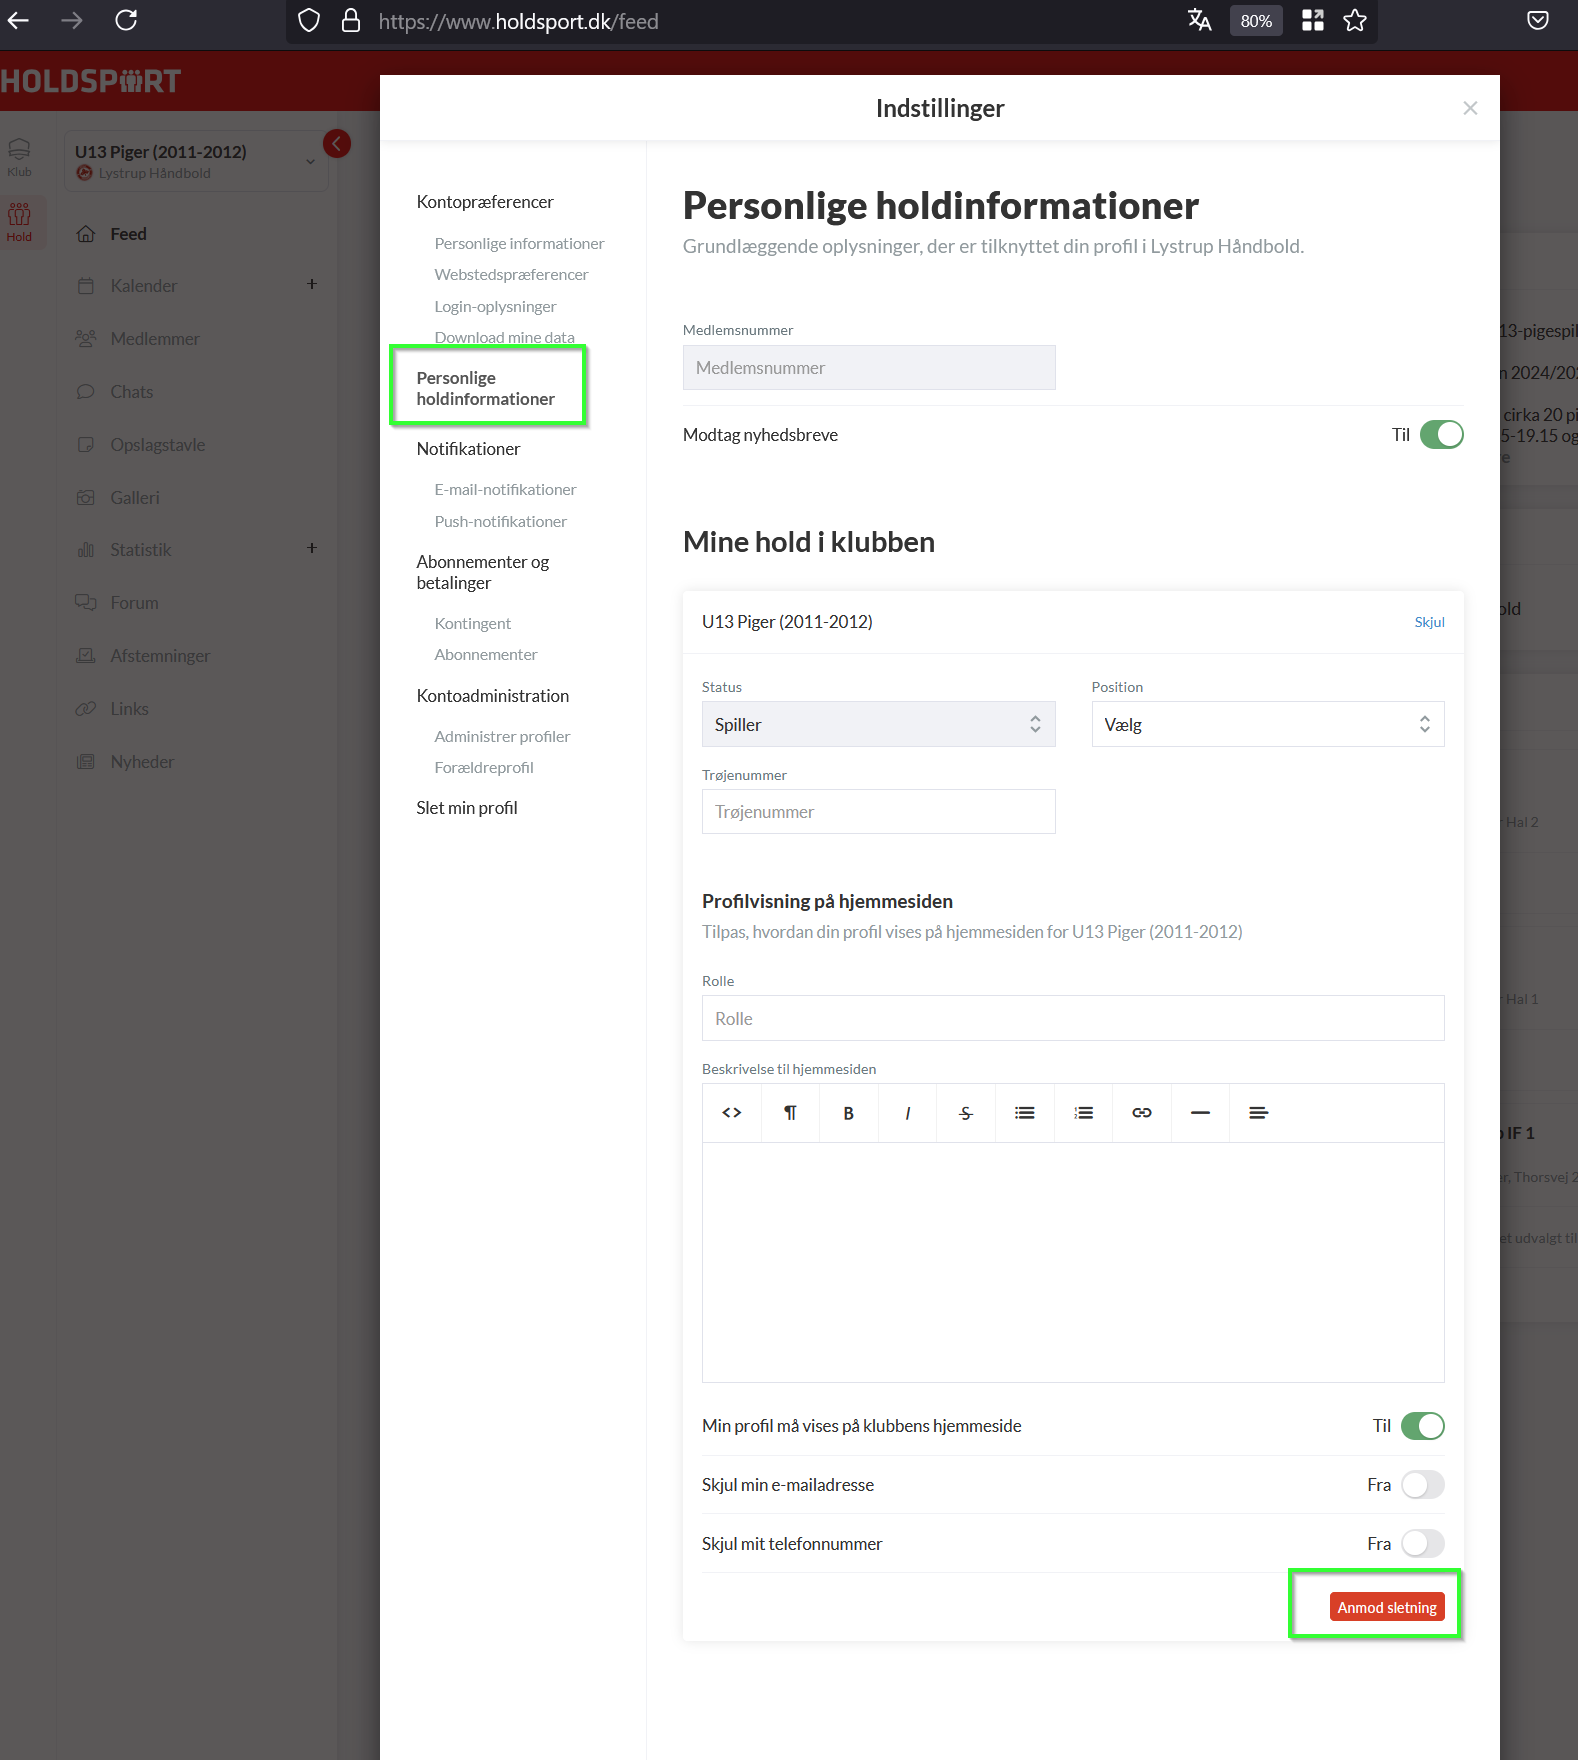Enable Skjul min e-mailadresse switch
The width and height of the screenshot is (1578, 1760).
pyautogui.click(x=1422, y=1485)
